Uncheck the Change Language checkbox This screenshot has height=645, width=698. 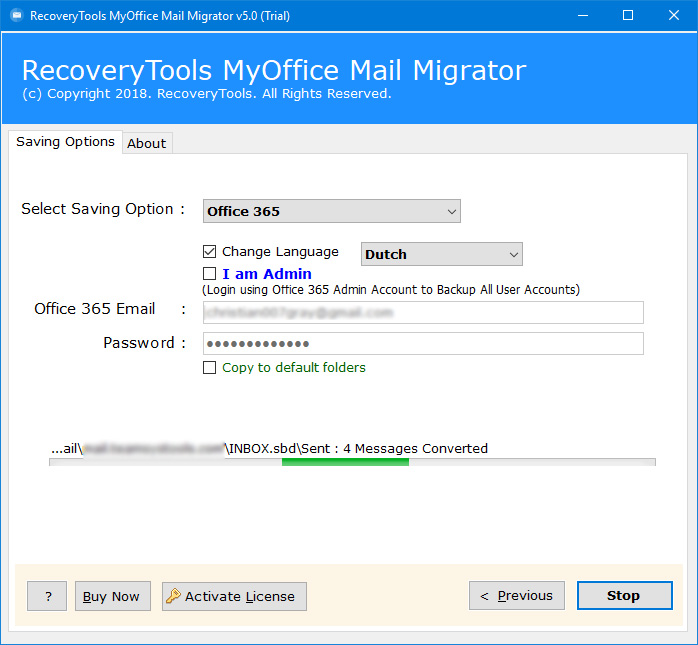click(x=210, y=252)
